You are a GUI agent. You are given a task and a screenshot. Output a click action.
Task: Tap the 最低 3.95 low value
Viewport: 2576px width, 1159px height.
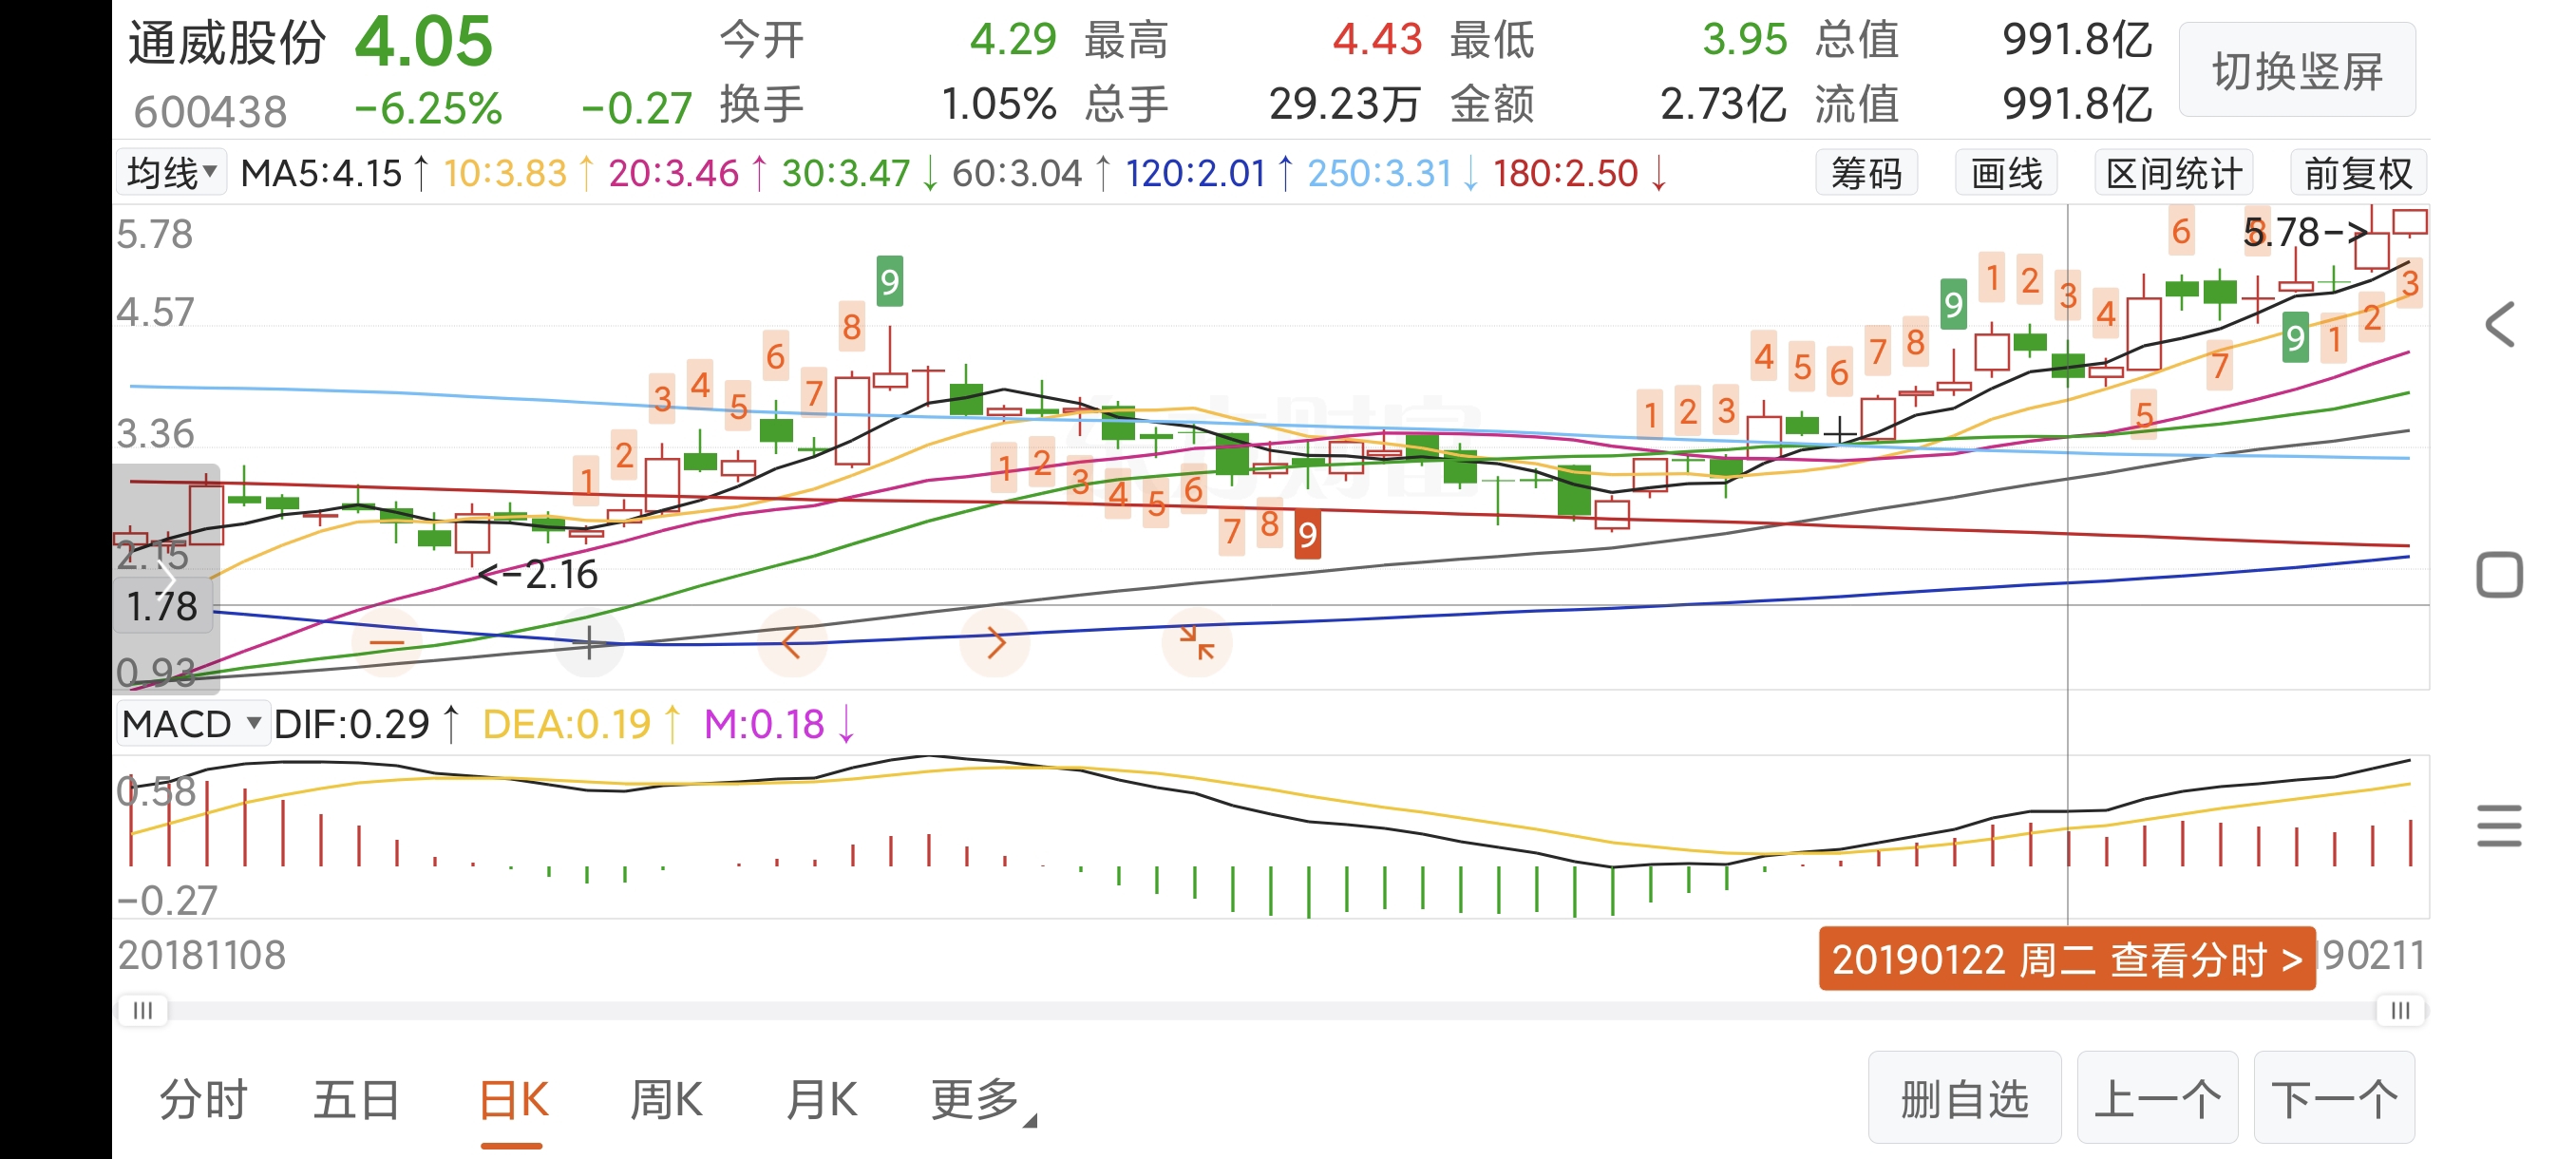point(1619,41)
